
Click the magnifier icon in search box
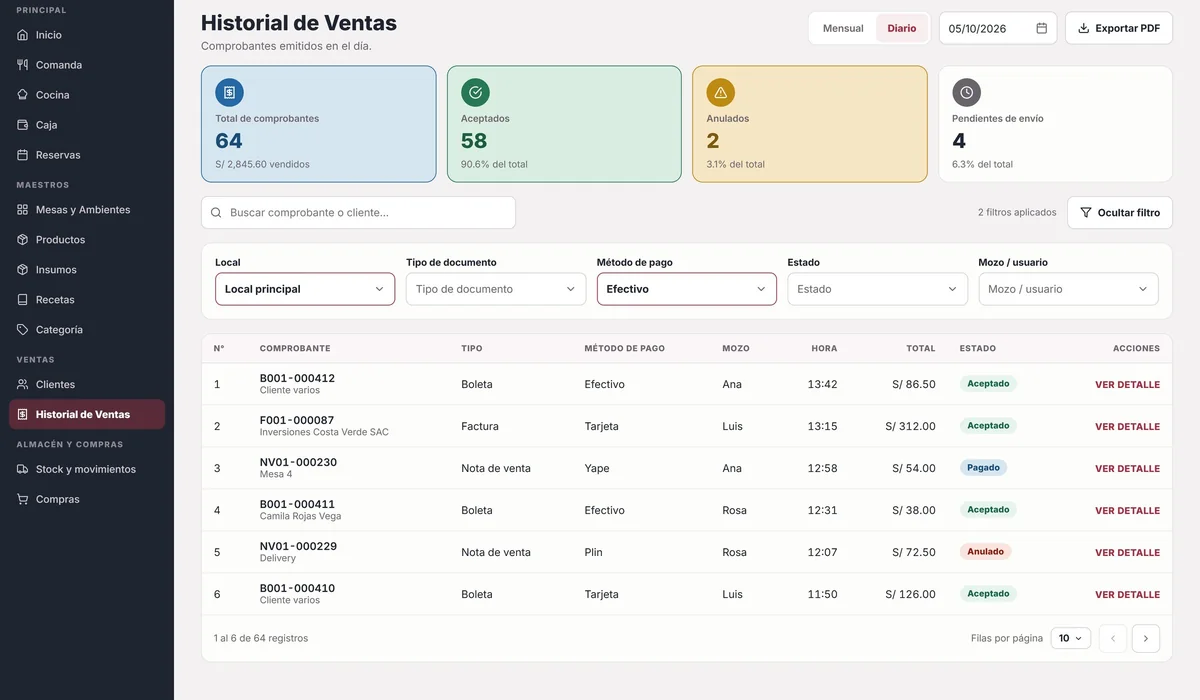tap(216, 213)
